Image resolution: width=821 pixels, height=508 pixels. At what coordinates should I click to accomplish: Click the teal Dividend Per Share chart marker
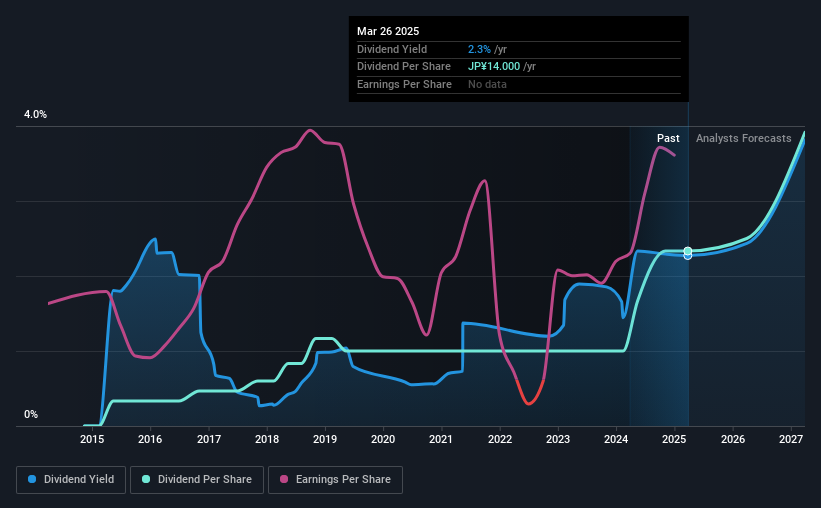tap(688, 251)
